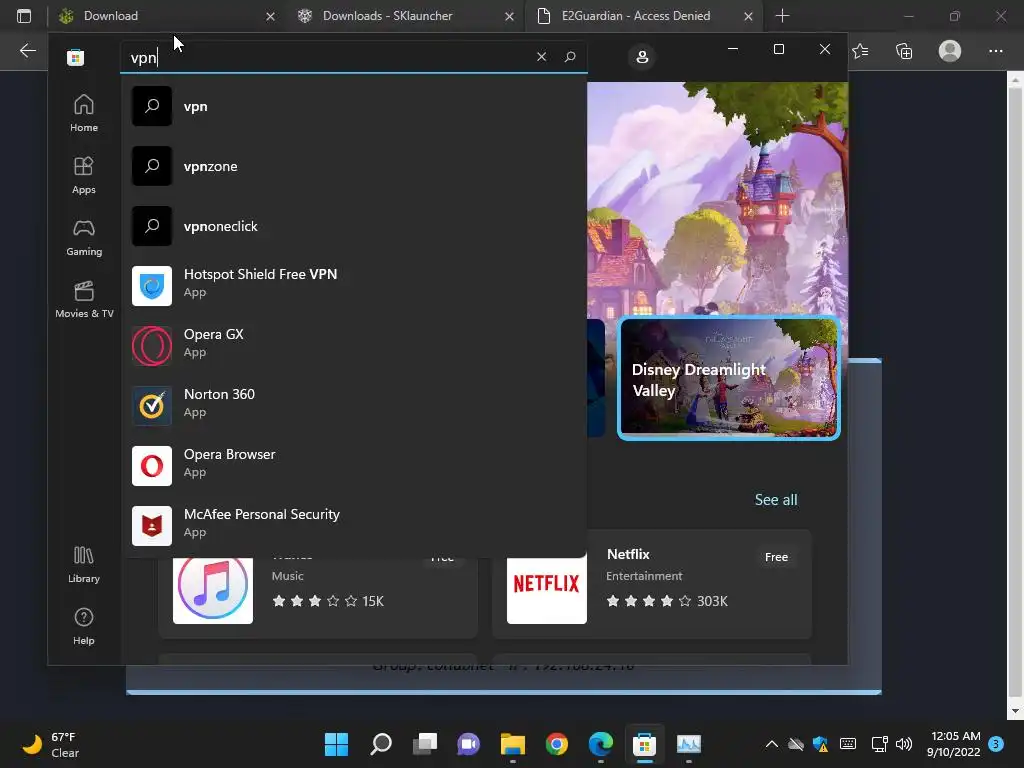Image resolution: width=1024 pixels, height=768 pixels.
Task: Click the search magnifier in Store search box
Action: pos(570,57)
